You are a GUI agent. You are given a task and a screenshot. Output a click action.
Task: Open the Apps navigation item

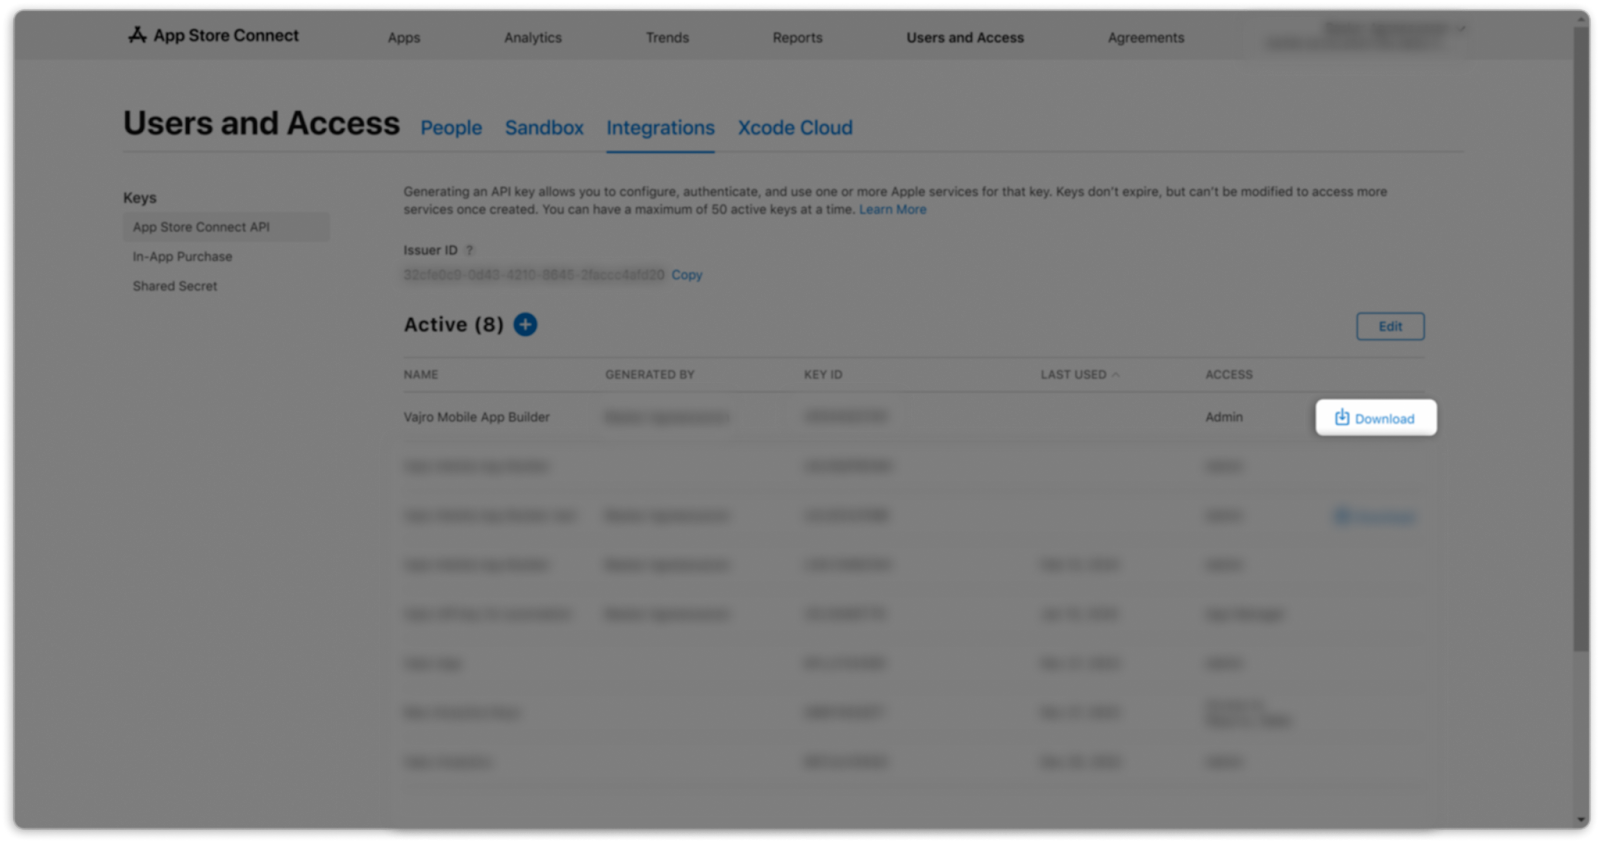point(404,38)
